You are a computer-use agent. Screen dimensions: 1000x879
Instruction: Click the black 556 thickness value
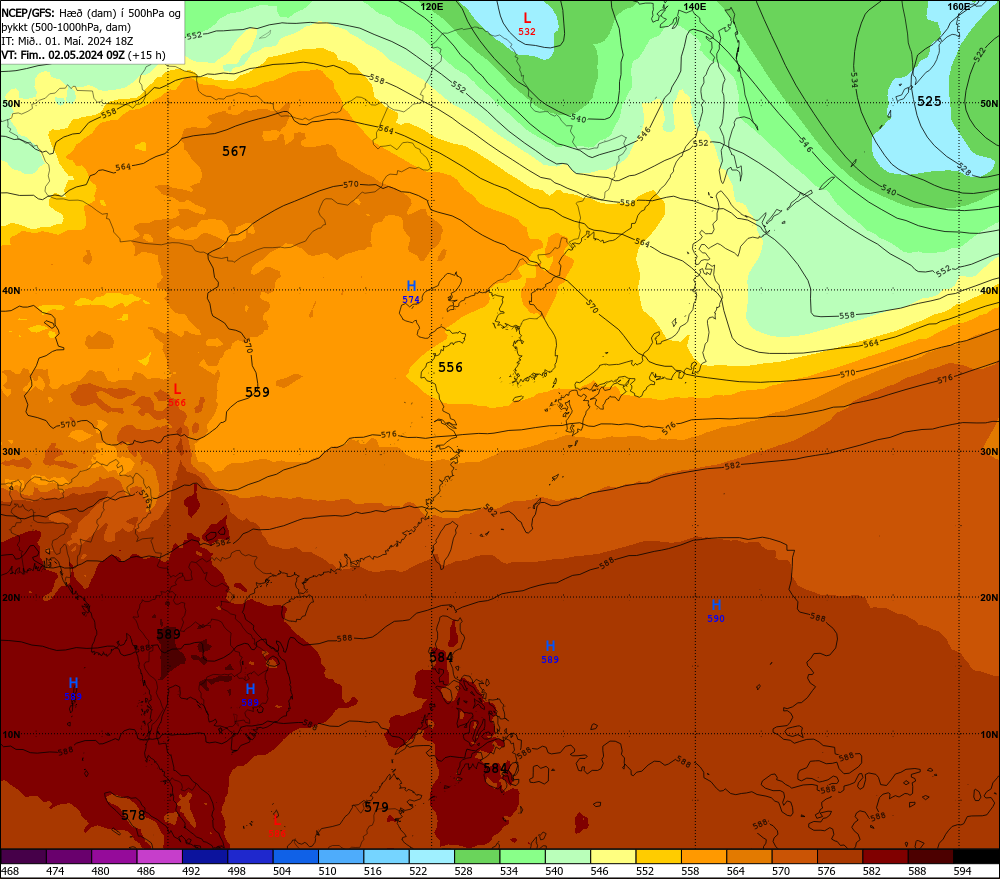(450, 367)
